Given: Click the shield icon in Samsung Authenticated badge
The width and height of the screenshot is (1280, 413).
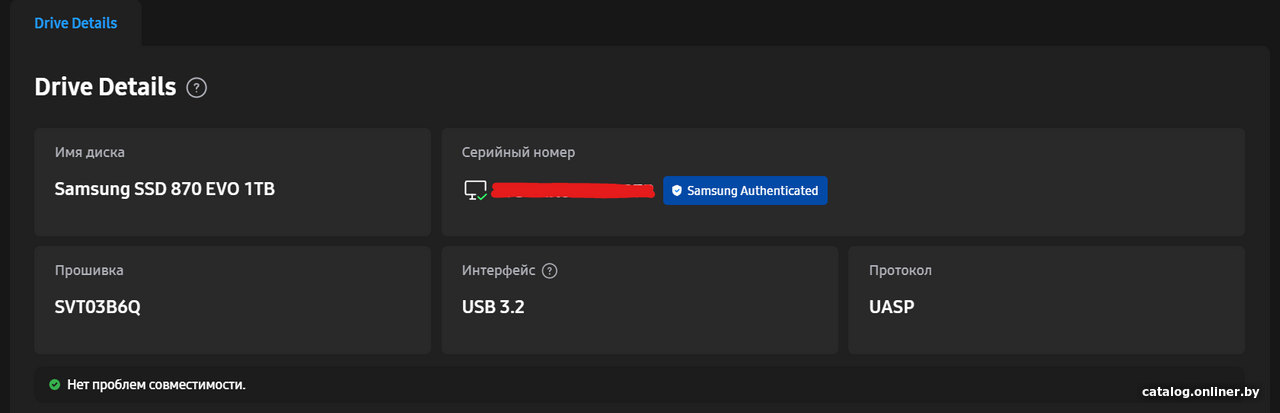Looking at the screenshot, I should (x=677, y=191).
